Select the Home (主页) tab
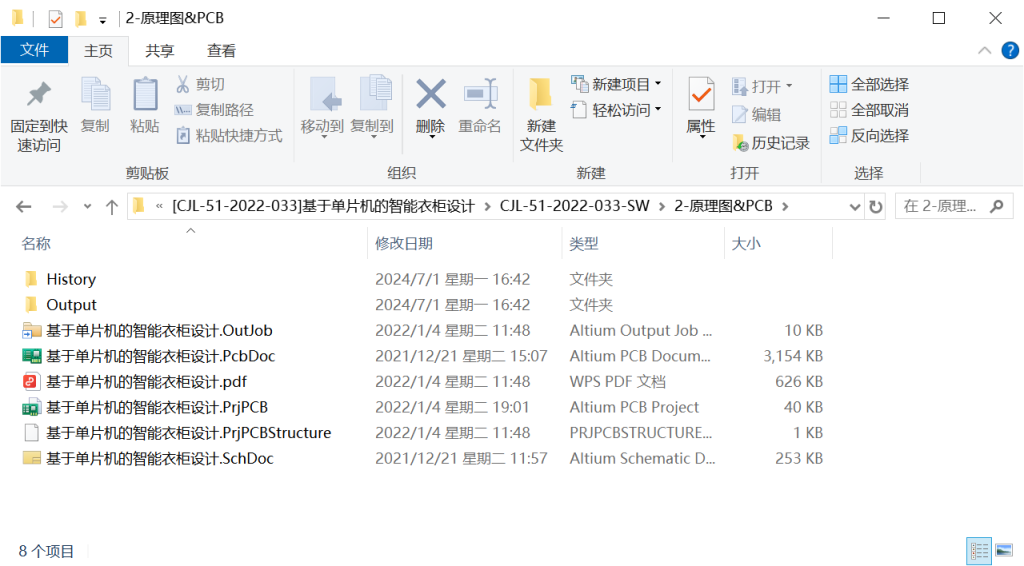This screenshot has width=1024, height=566. click(x=98, y=51)
